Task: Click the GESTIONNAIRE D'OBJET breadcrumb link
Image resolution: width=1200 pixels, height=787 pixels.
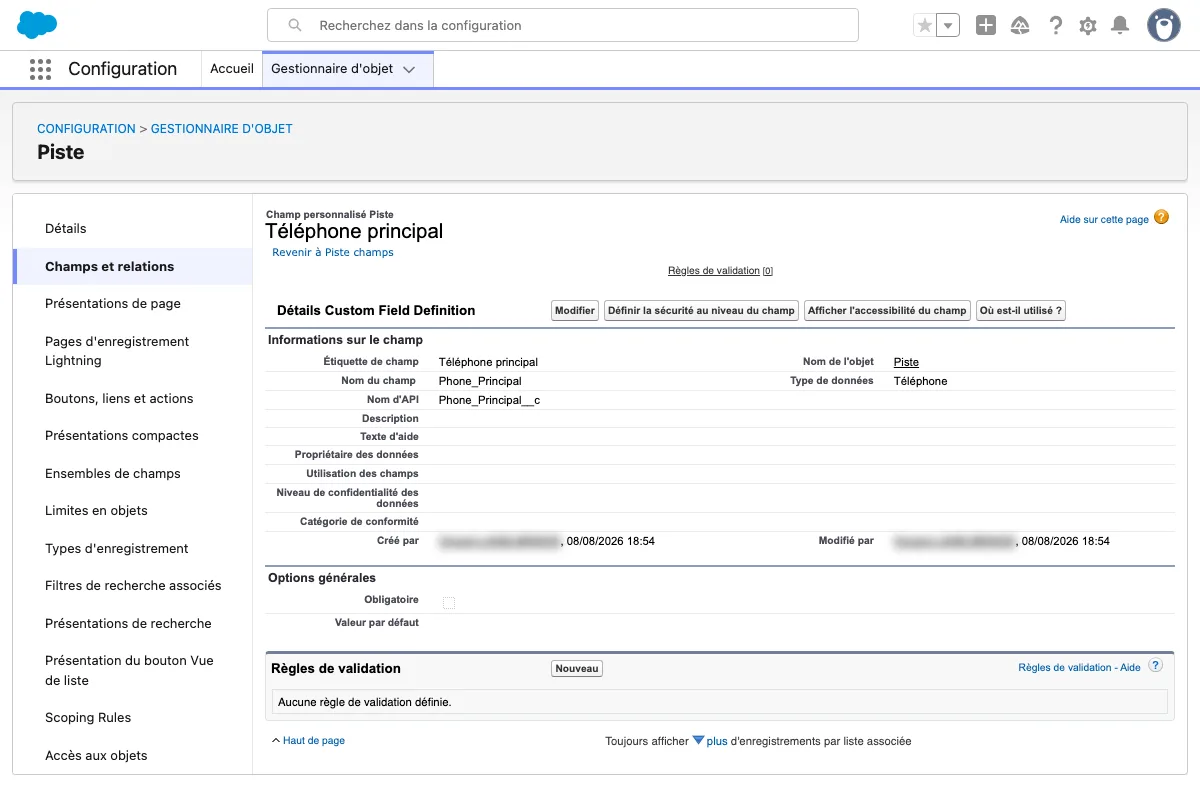Action: click(x=222, y=129)
